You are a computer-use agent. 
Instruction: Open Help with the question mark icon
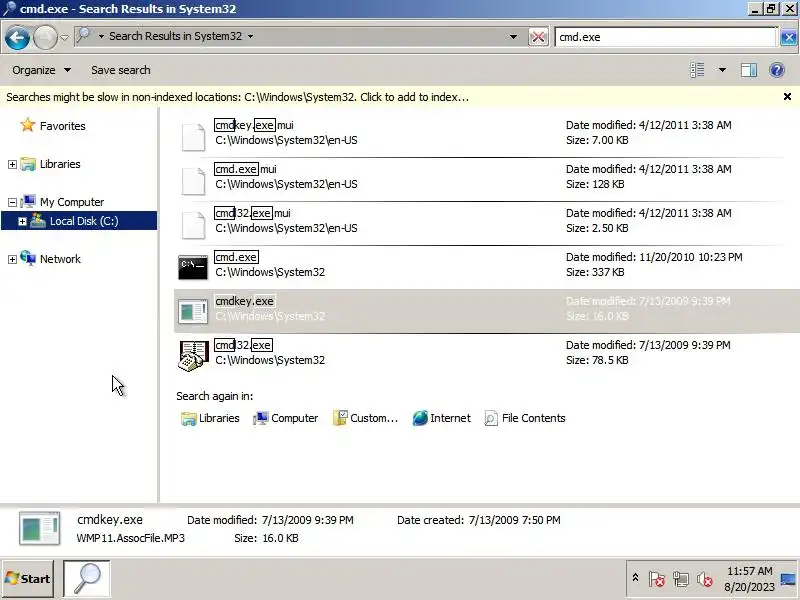click(x=777, y=70)
